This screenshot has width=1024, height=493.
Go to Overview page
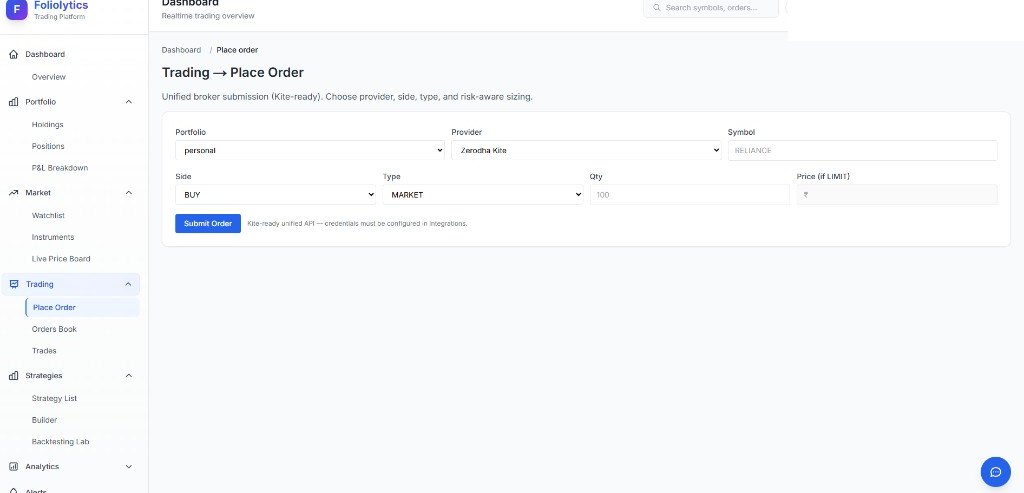(x=49, y=77)
